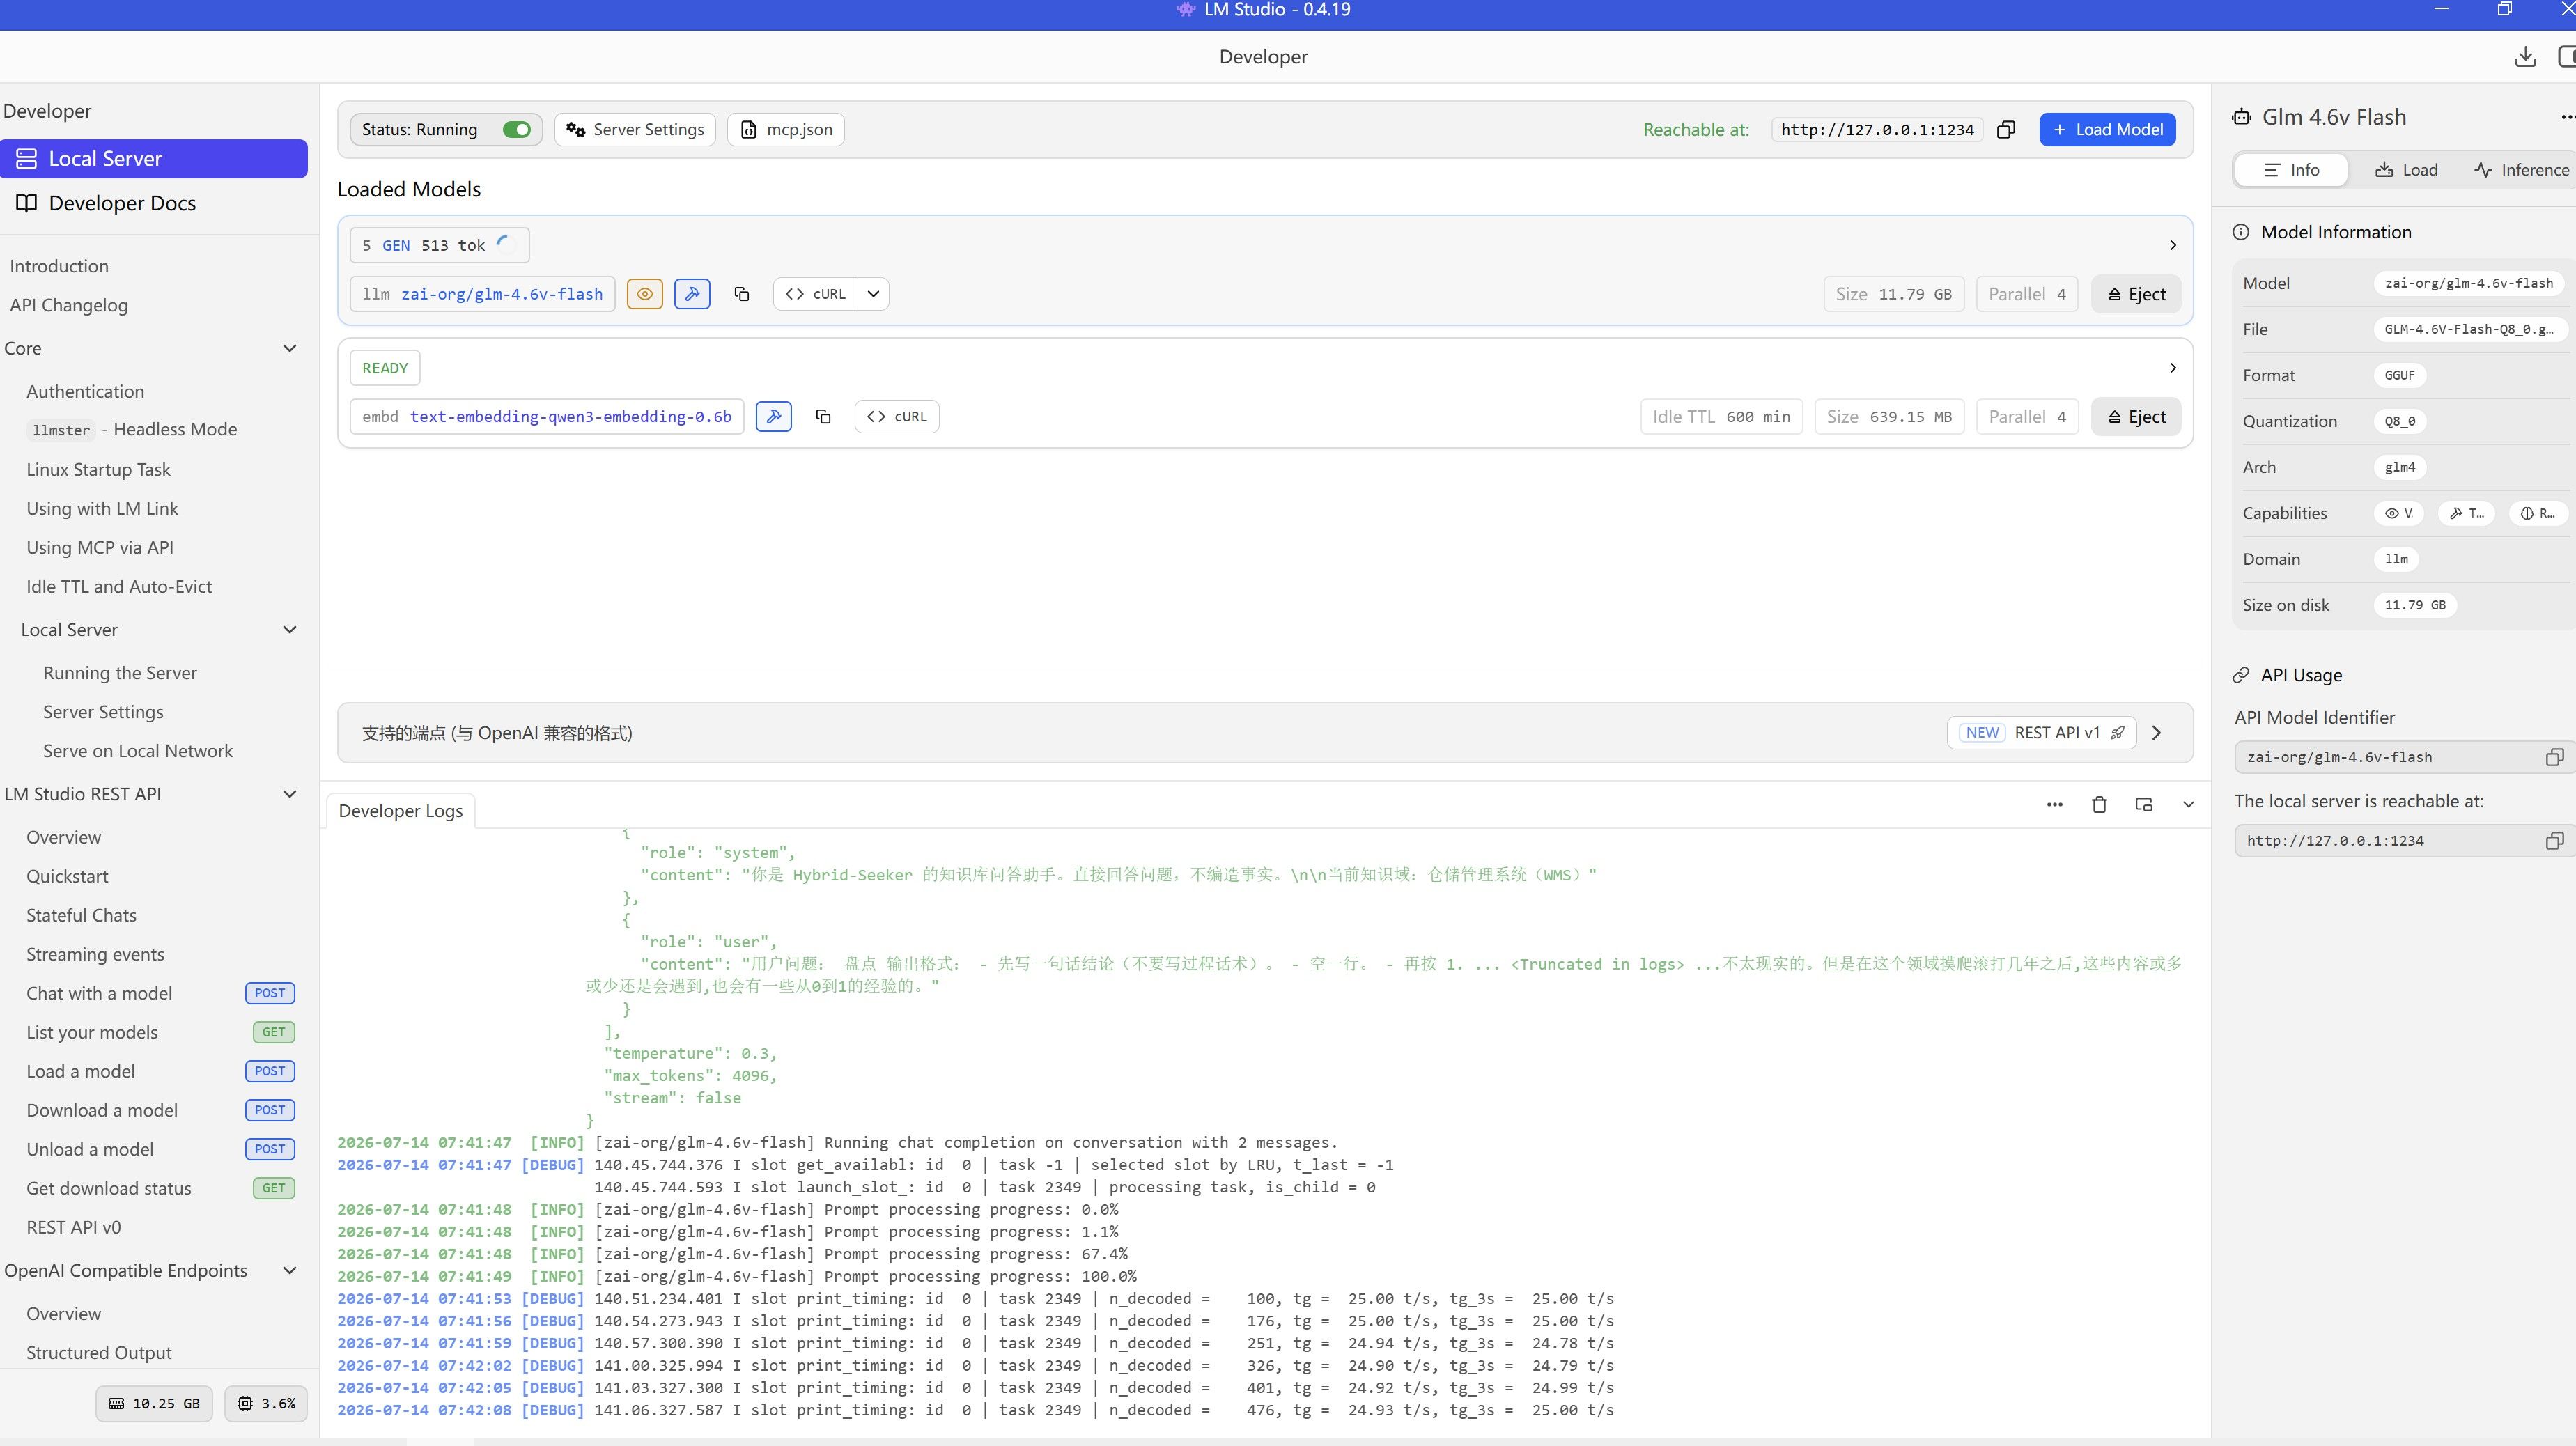This screenshot has height=1446, width=2576.
Task: Open the API Changelog page
Action: 69,305
